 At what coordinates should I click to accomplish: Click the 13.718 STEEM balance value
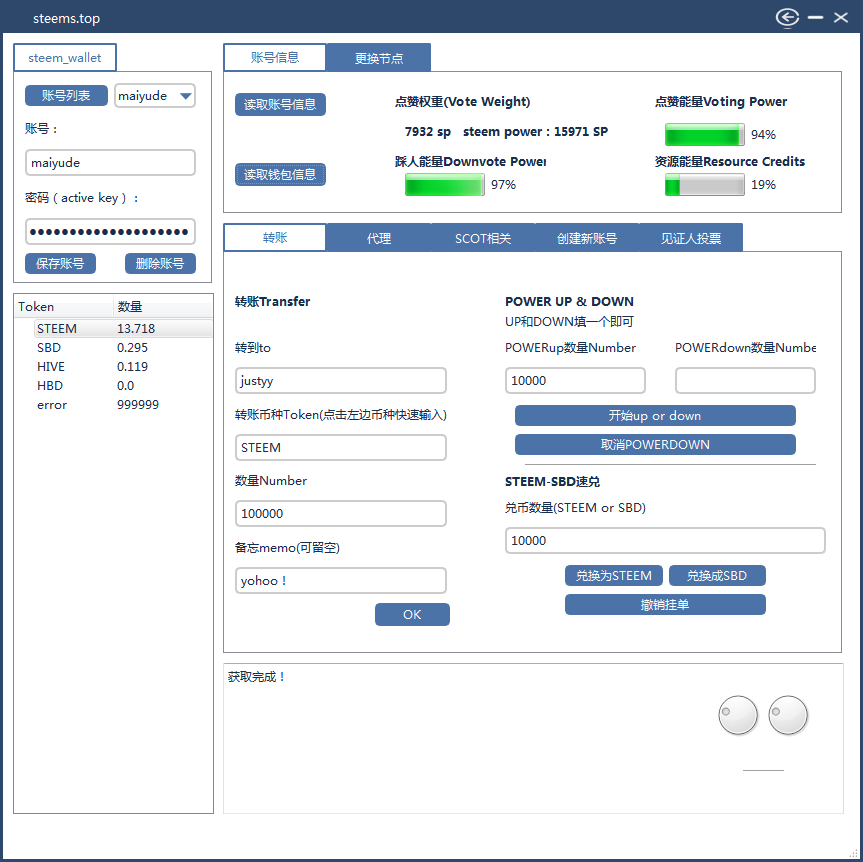click(136, 329)
